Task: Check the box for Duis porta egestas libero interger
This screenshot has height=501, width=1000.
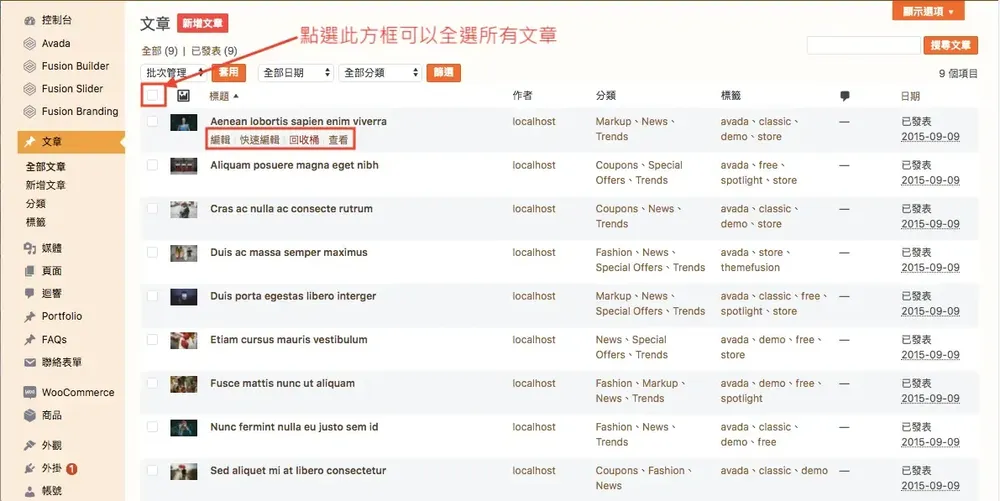Action: tap(152, 296)
